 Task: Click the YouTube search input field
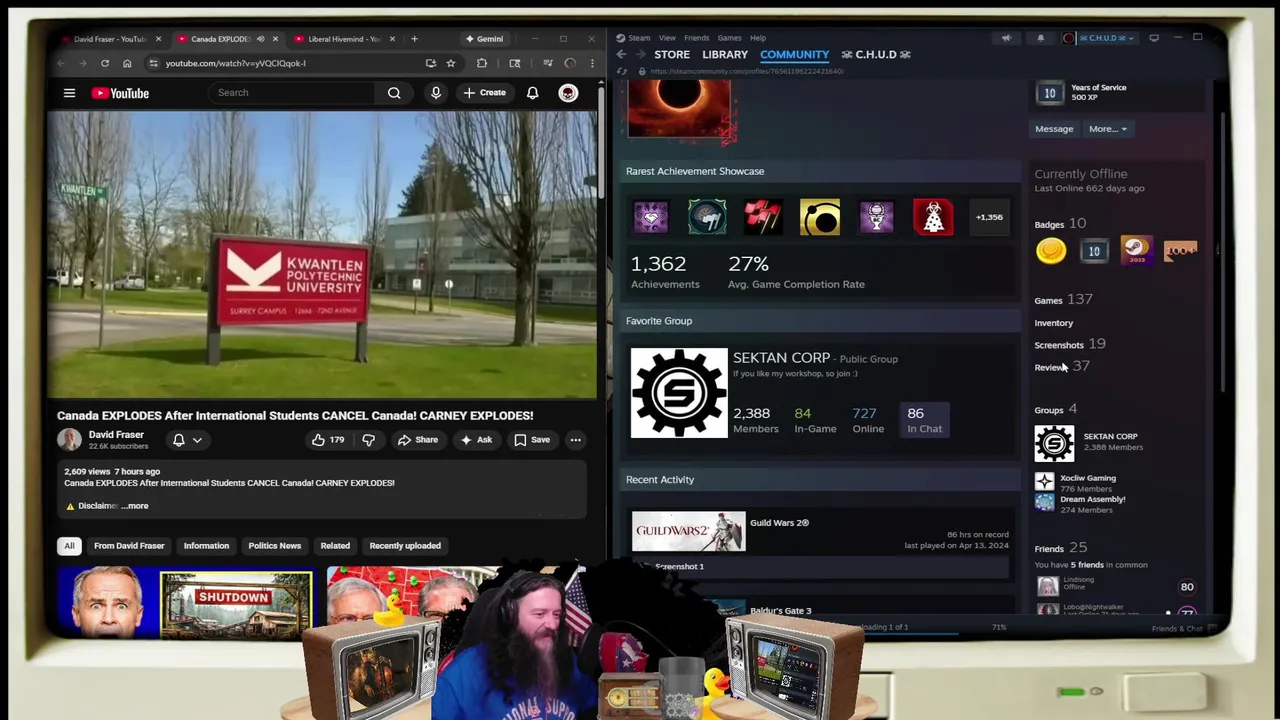pos(293,93)
